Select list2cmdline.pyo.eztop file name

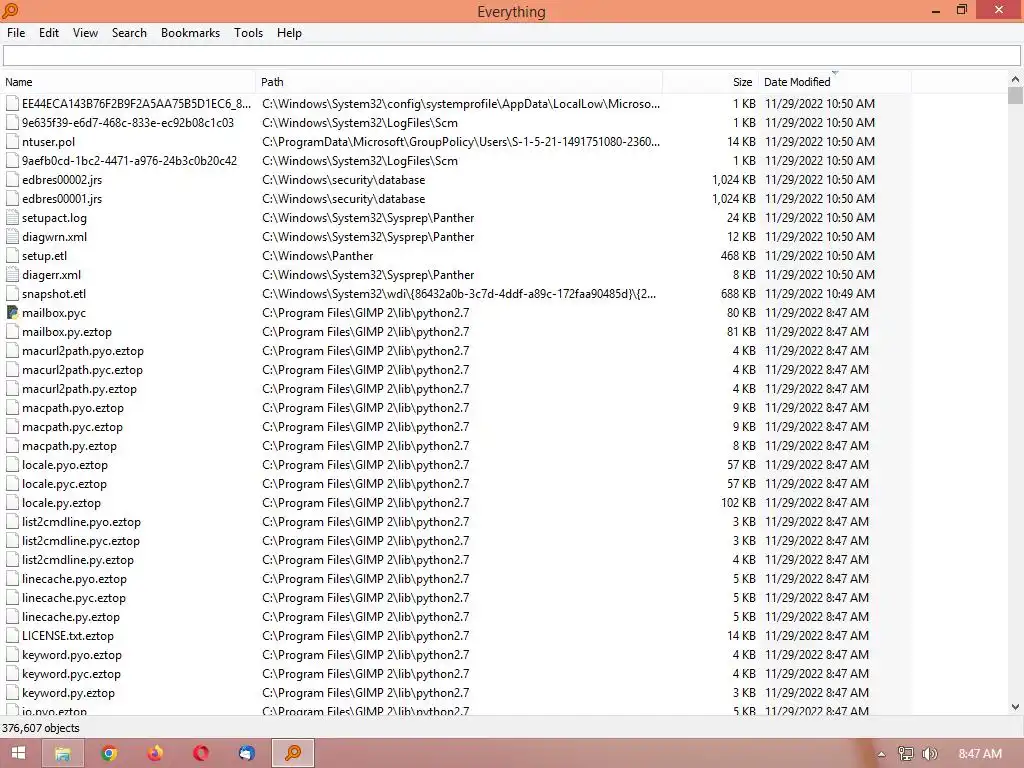tap(81, 522)
